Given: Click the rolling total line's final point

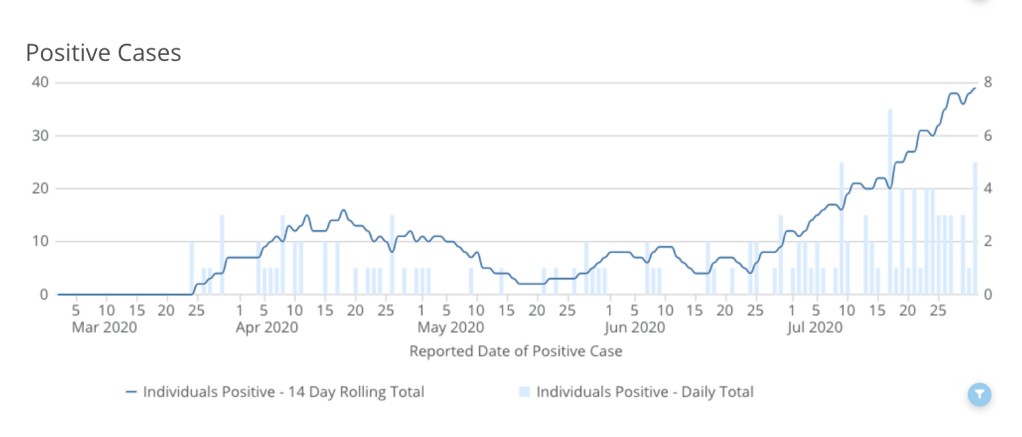Looking at the screenshot, I should tap(975, 88).
